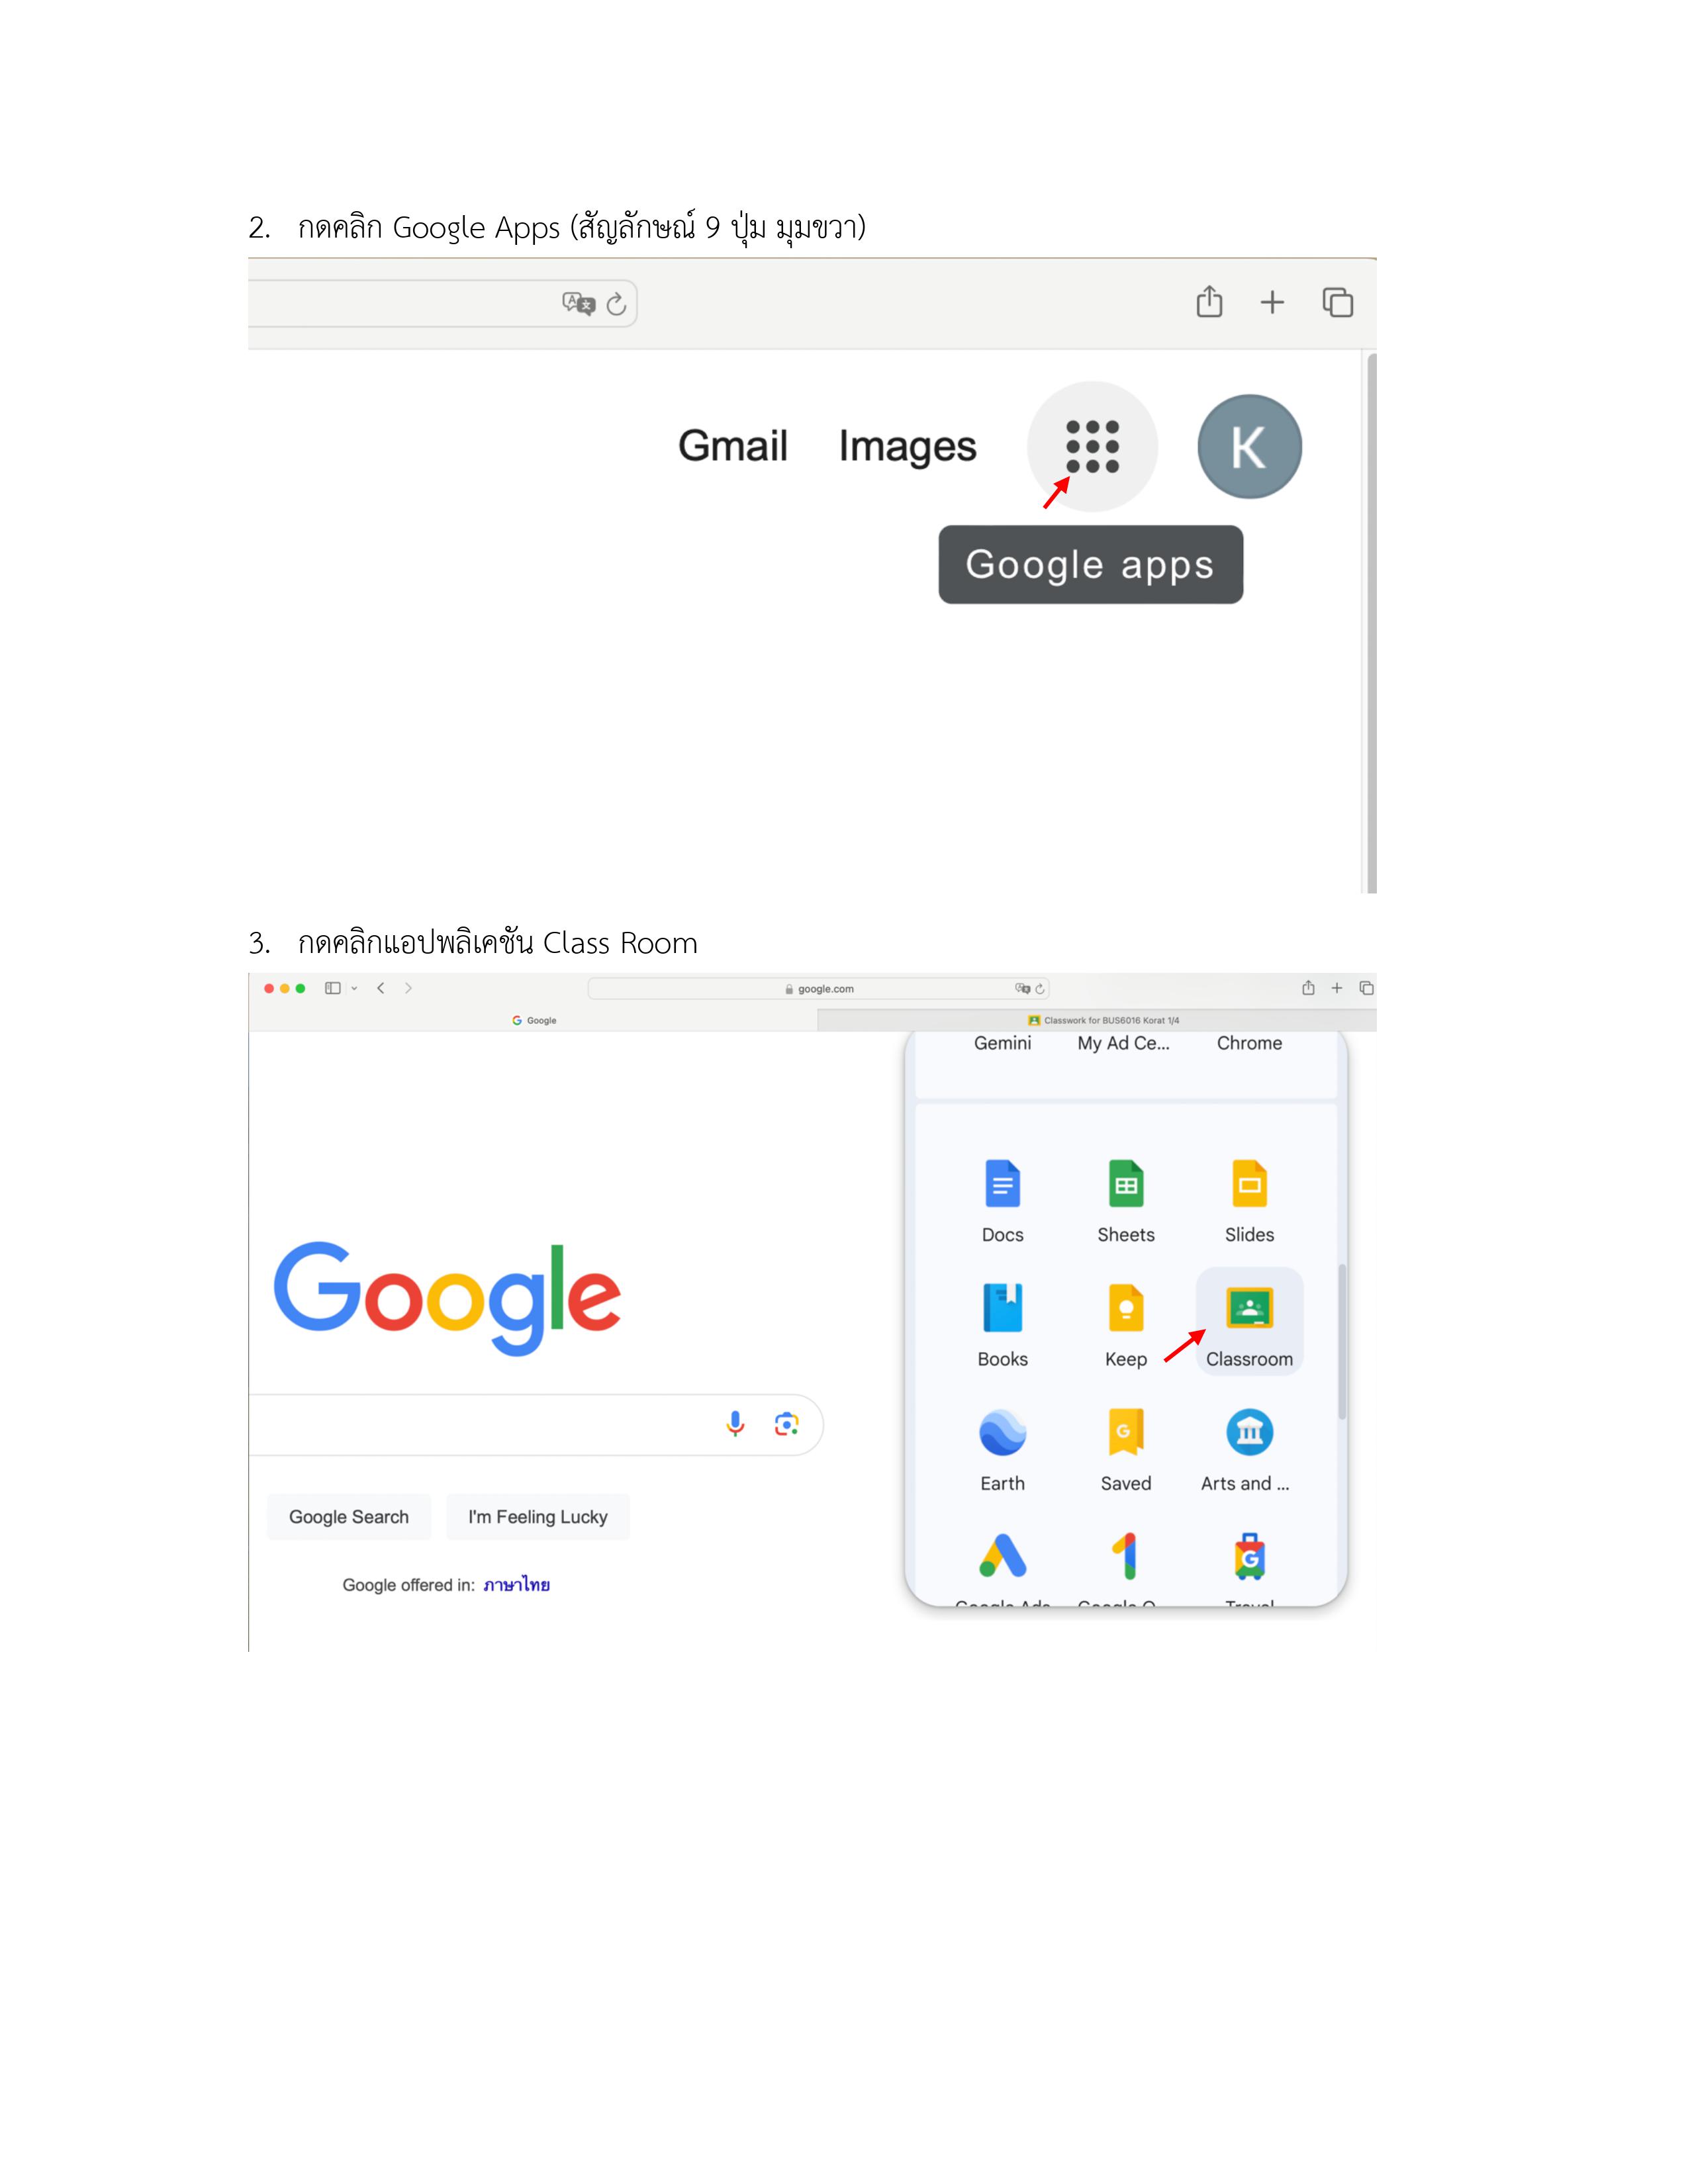Screen dimensions: 1688x2184
Task: Click the Gmail link
Action: pos(733,446)
